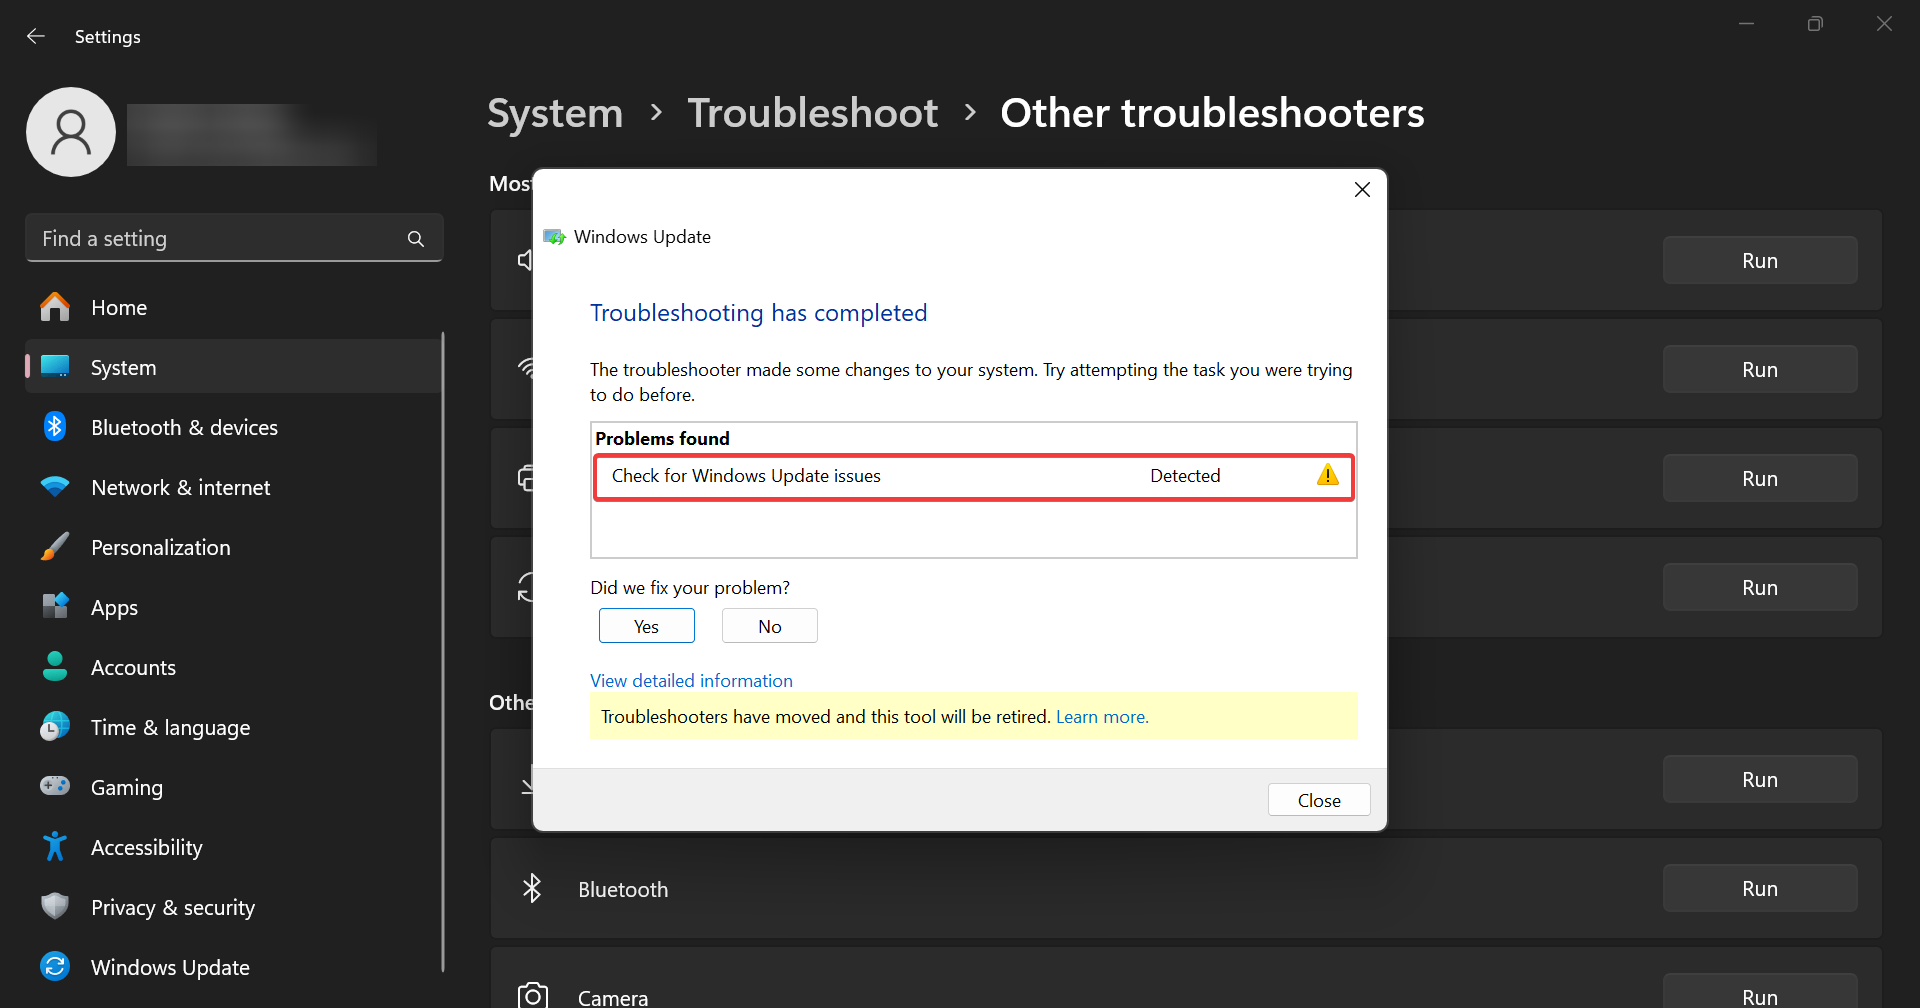Select Time & language in sidebar
The height and width of the screenshot is (1008, 1920).
pyautogui.click(x=170, y=727)
